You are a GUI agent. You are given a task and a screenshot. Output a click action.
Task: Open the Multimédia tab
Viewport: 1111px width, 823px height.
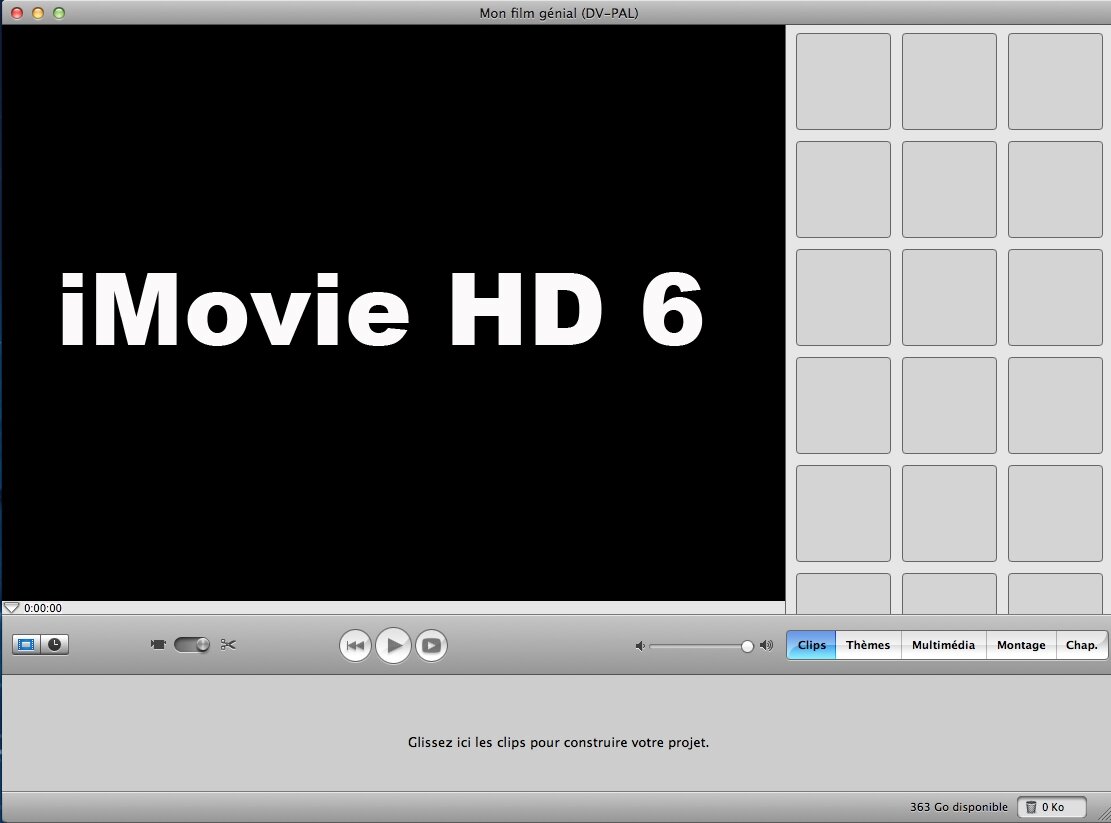pos(943,645)
